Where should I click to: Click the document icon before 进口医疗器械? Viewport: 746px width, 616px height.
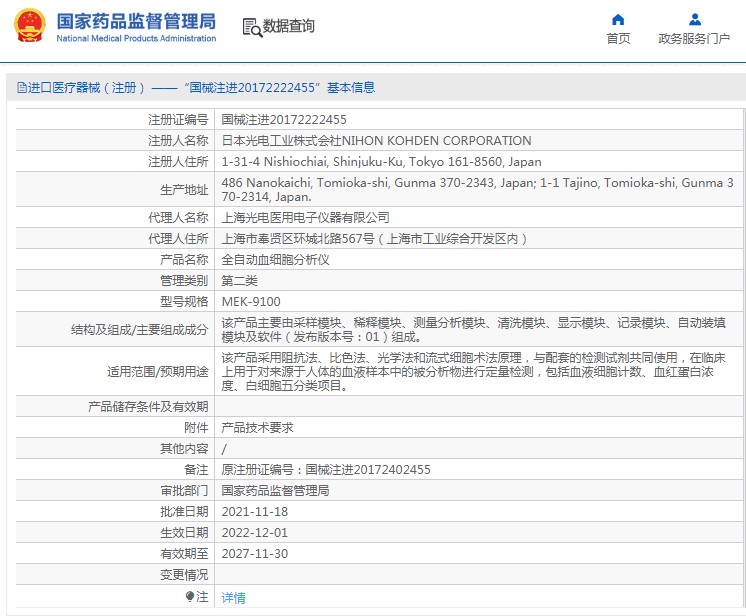pos(21,88)
